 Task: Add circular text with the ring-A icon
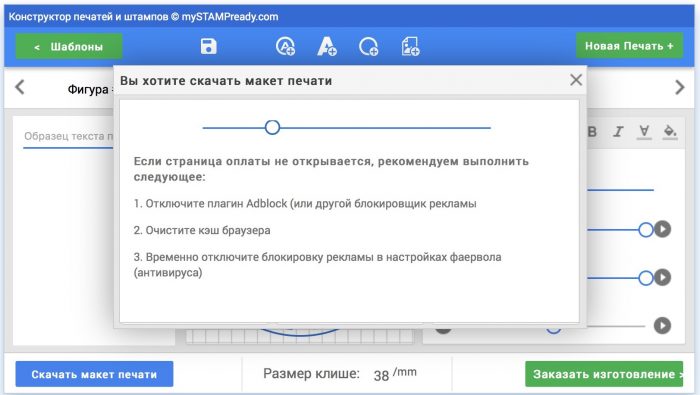[285, 46]
